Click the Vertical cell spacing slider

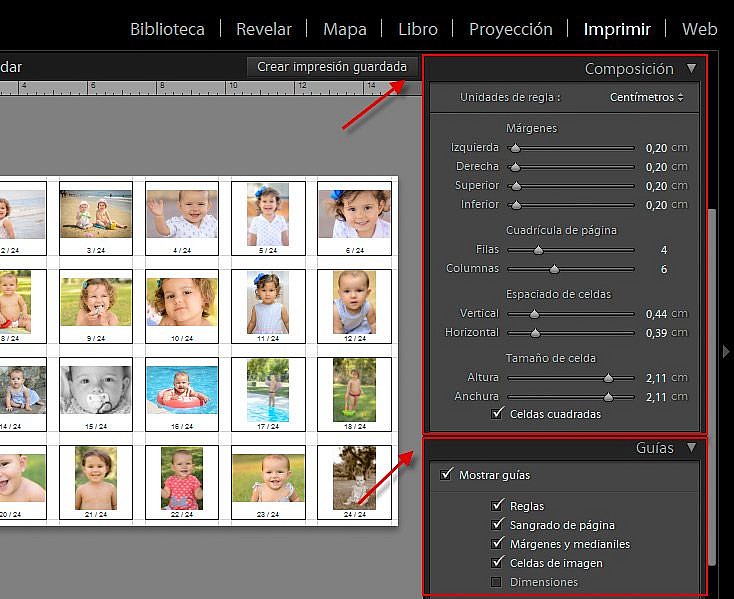[571, 314]
